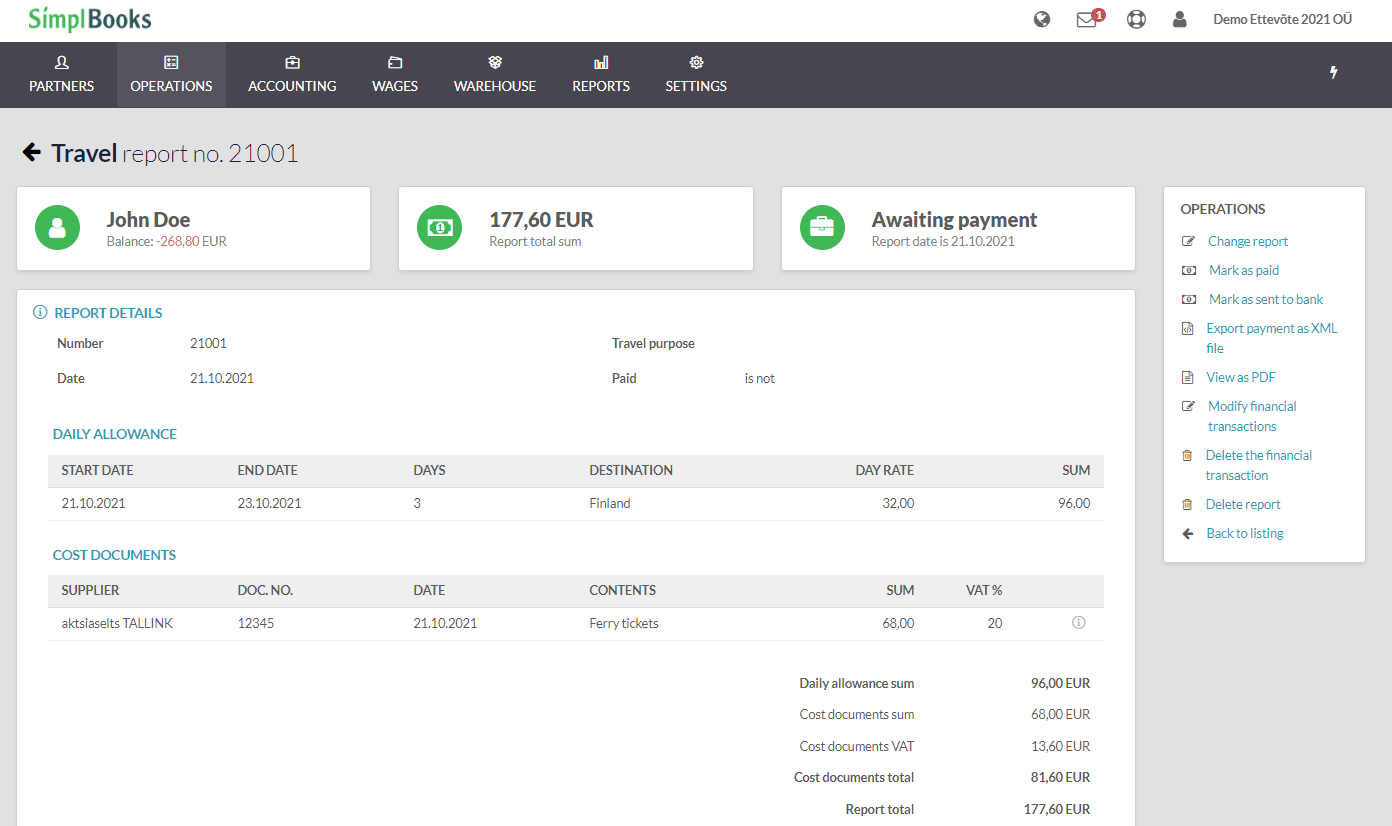The width and height of the screenshot is (1392, 826).
Task: Click the Travel report no. 21001 title
Action: click(x=175, y=153)
